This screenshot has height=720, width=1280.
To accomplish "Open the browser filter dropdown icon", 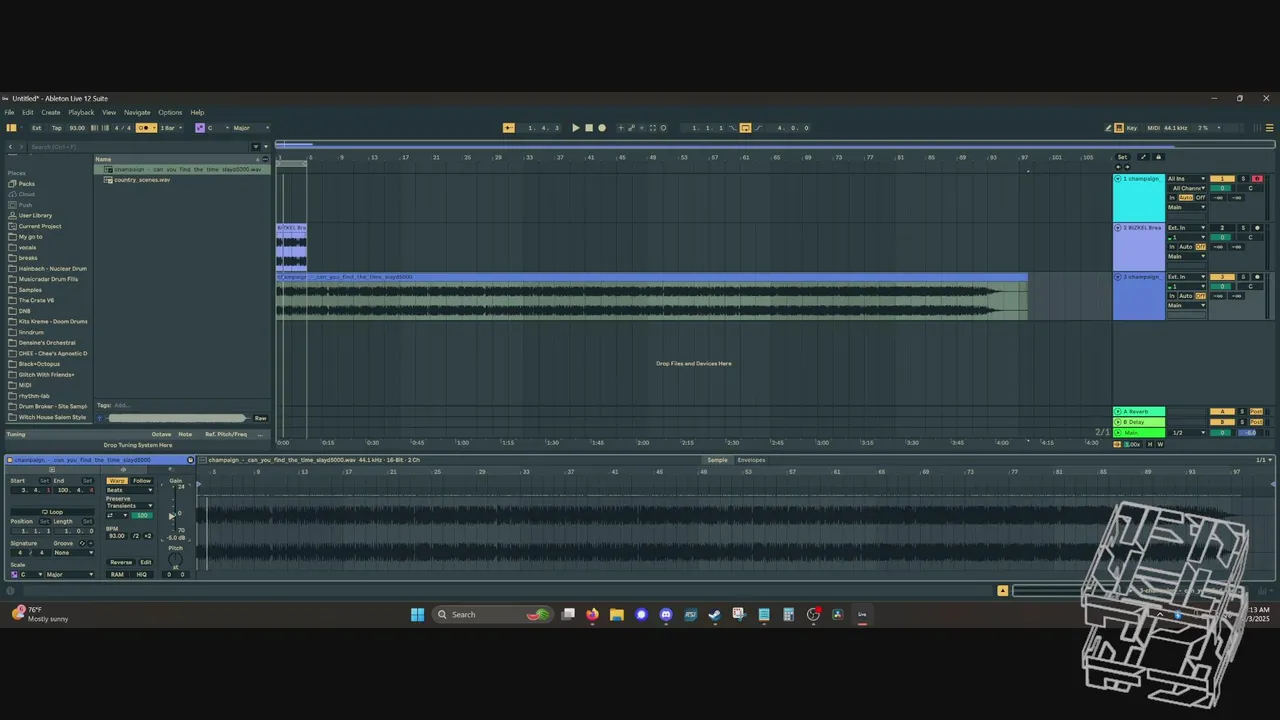I will (255, 147).
